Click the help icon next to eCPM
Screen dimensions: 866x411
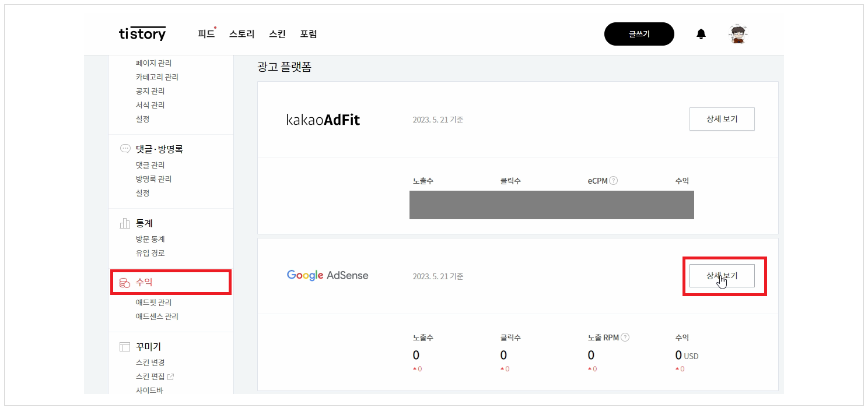(x=614, y=181)
